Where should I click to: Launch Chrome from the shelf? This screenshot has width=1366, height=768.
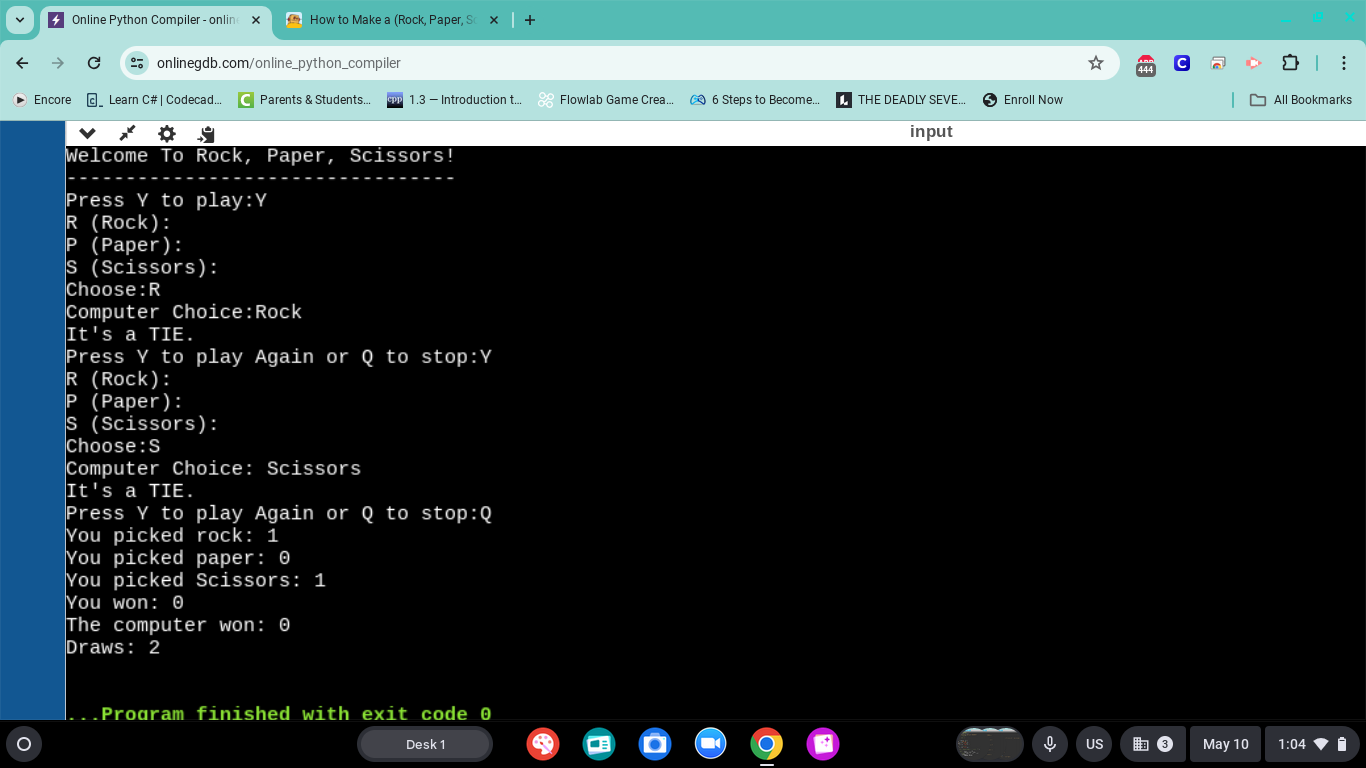pos(766,744)
